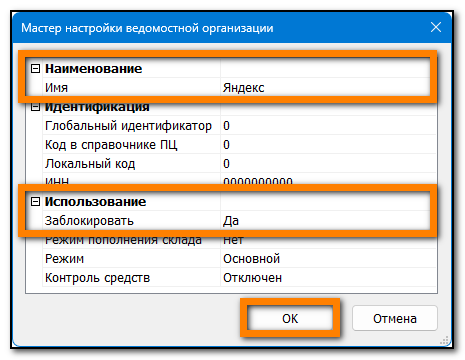Collapse the Наименование section
Viewport: 465px width, 360px height.
click(35, 69)
